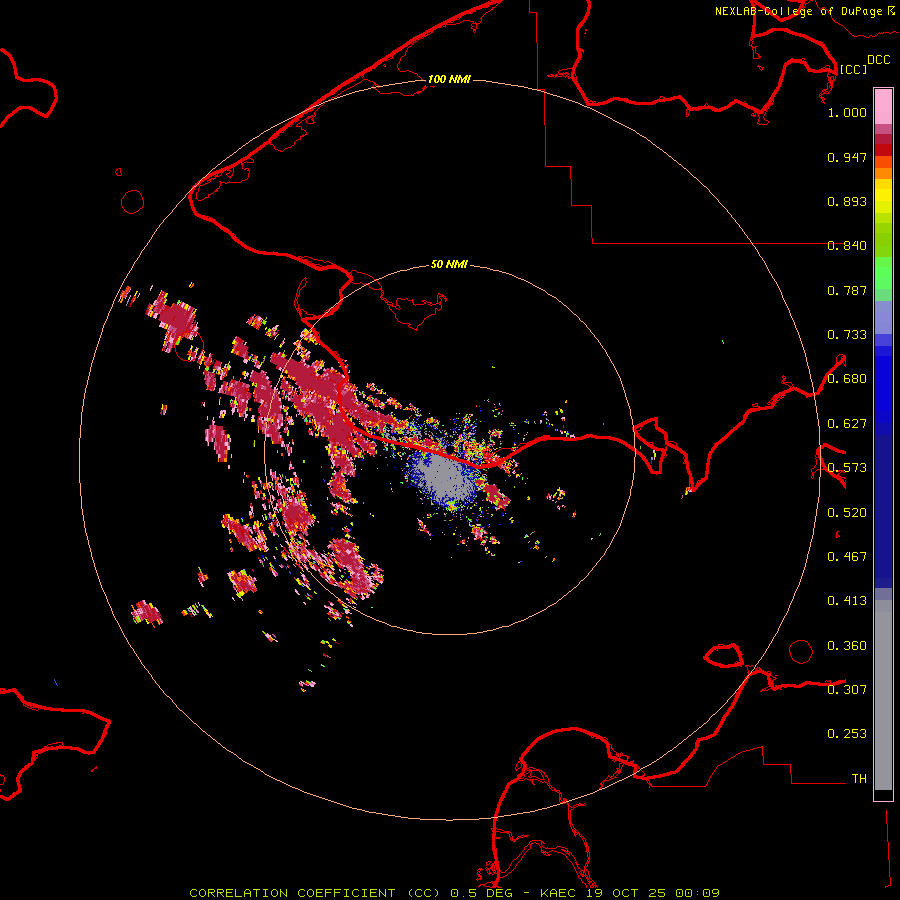Select the 0.840 color scale value
The height and width of the screenshot is (900, 900).
click(x=847, y=246)
